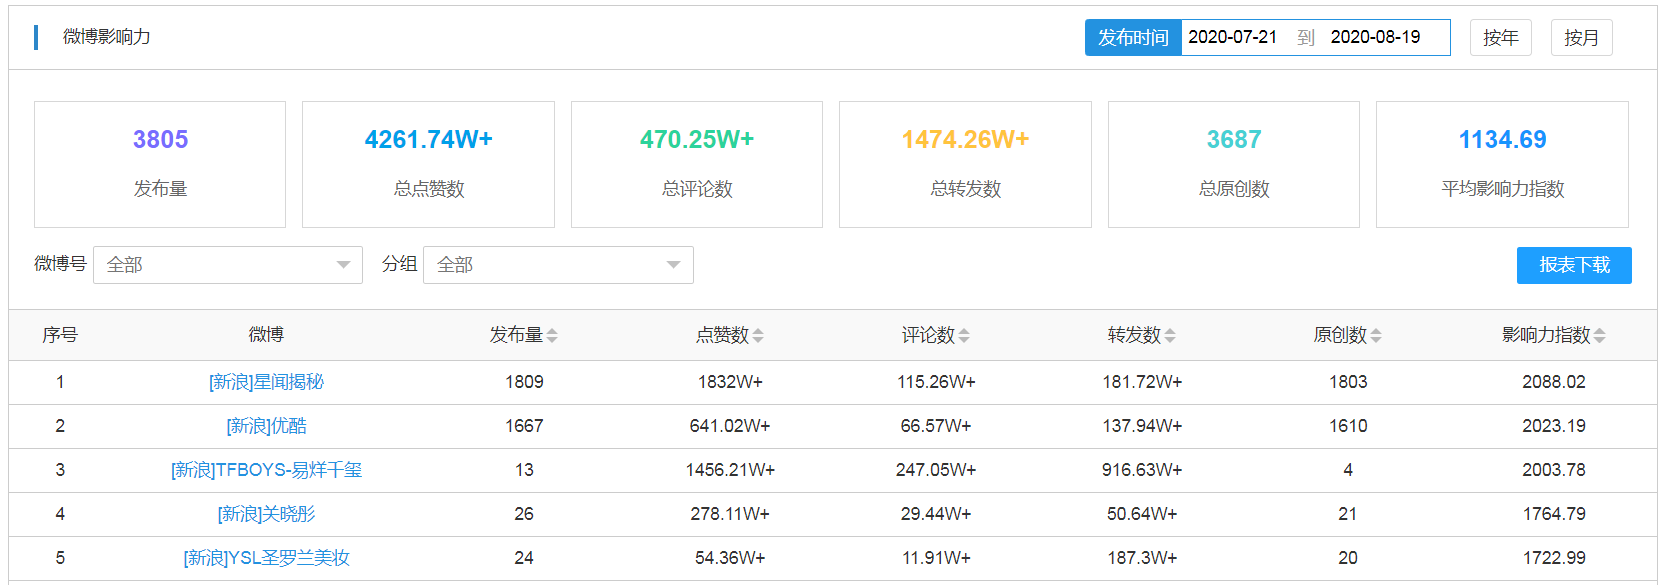Sort table by 原创数 sort icon
Screen dimensions: 1664x585
[1376, 336]
